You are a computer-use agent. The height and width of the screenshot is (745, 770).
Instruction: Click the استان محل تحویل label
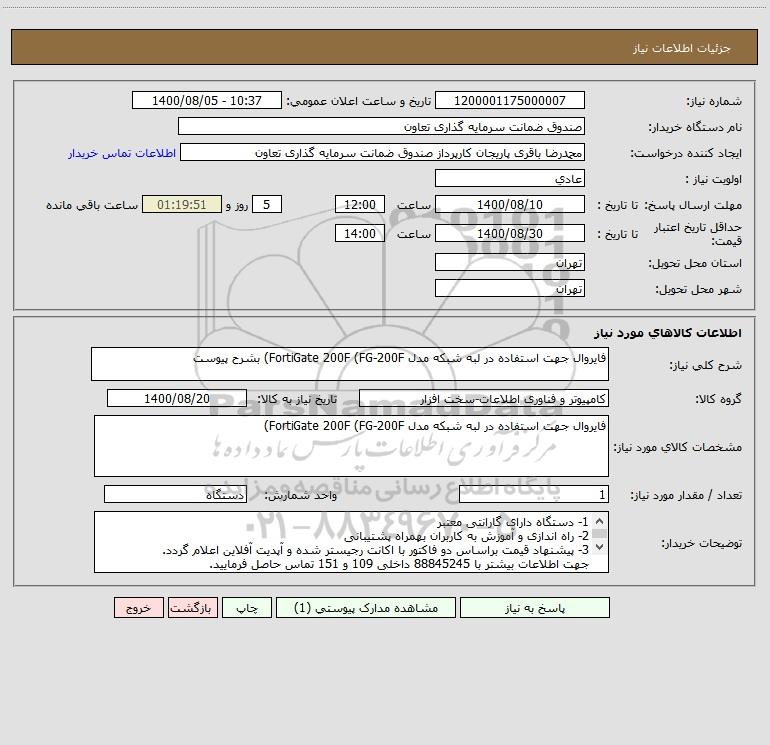tap(695, 263)
